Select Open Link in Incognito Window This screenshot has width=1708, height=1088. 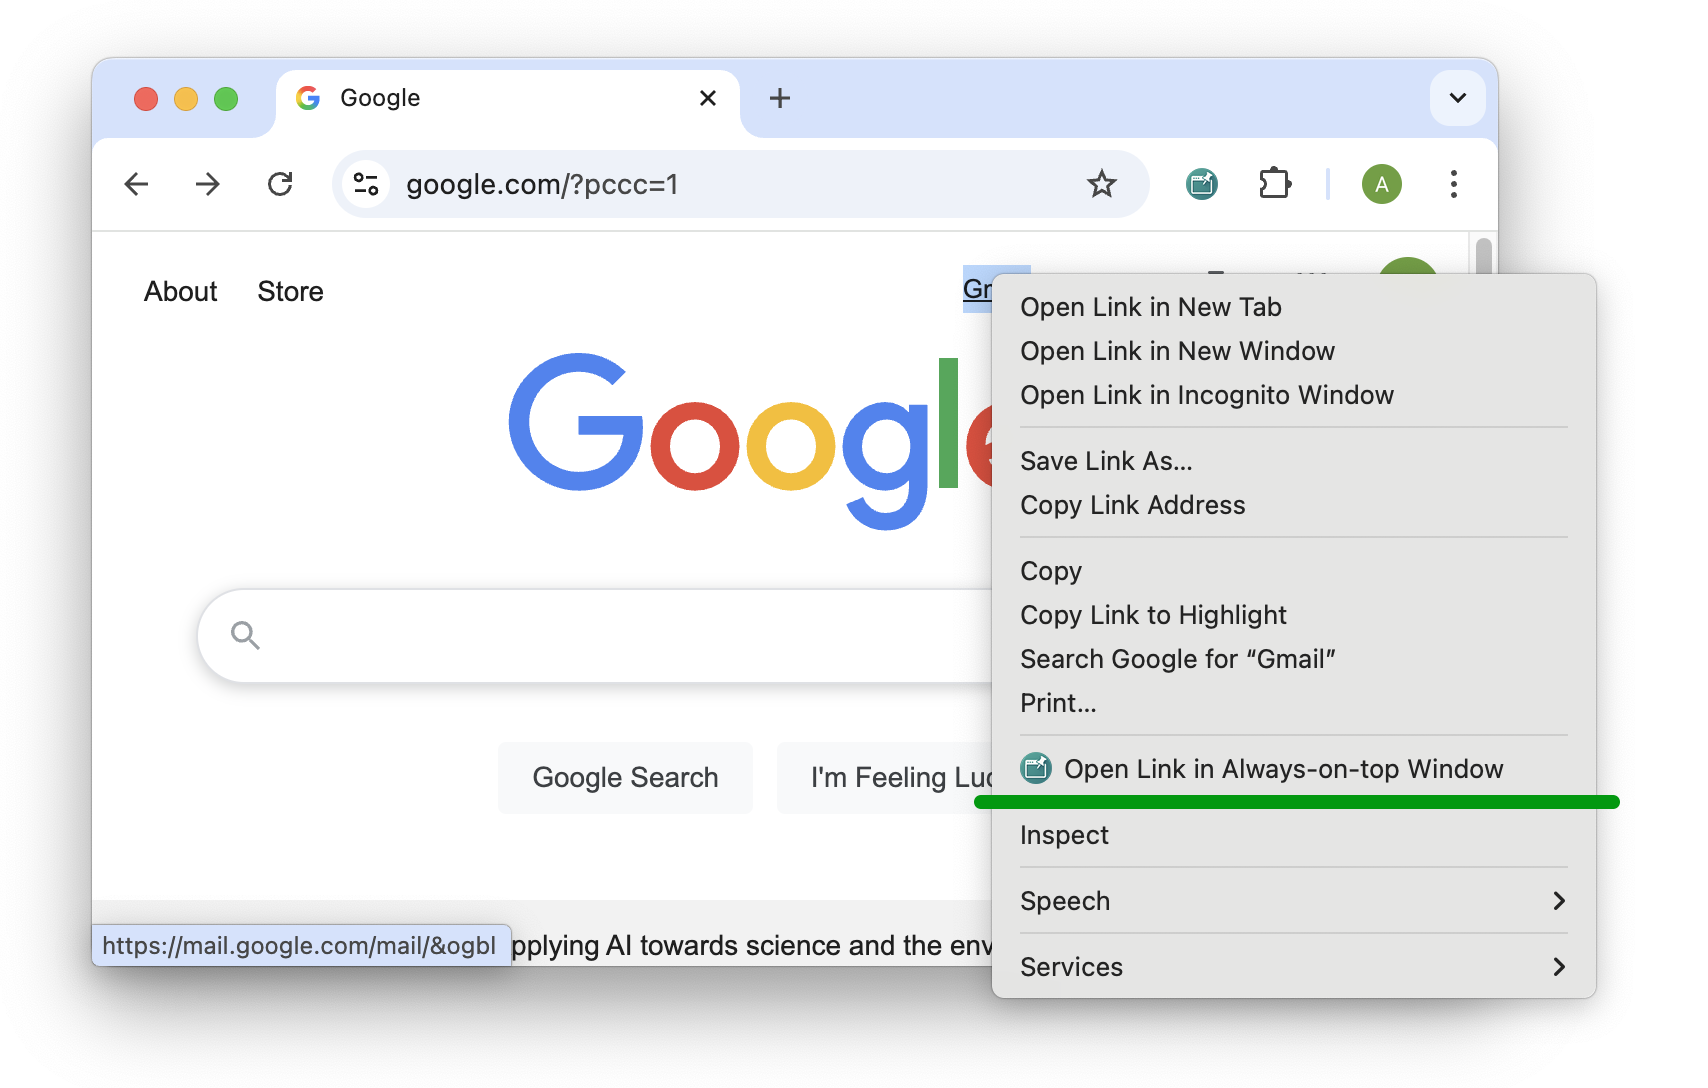point(1206,395)
